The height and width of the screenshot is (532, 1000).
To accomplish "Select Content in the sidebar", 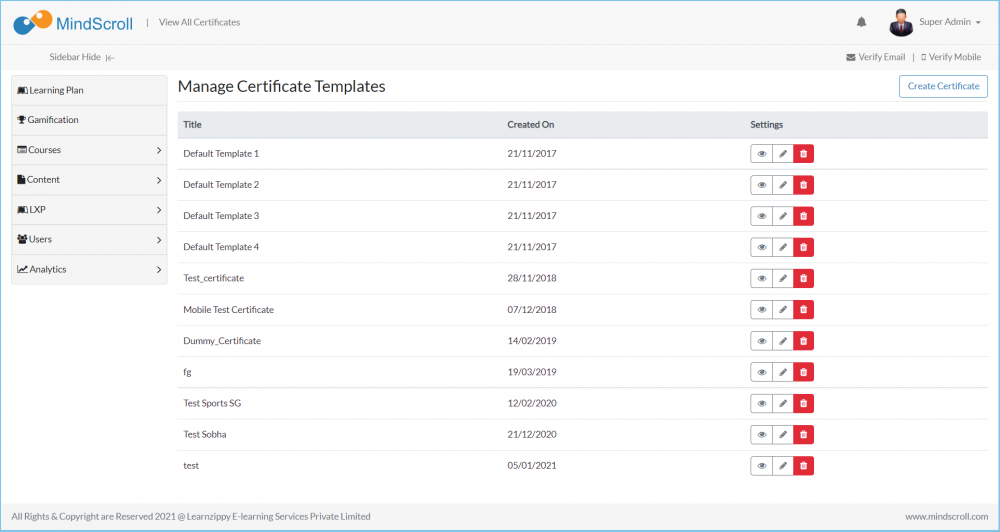I will [89, 180].
